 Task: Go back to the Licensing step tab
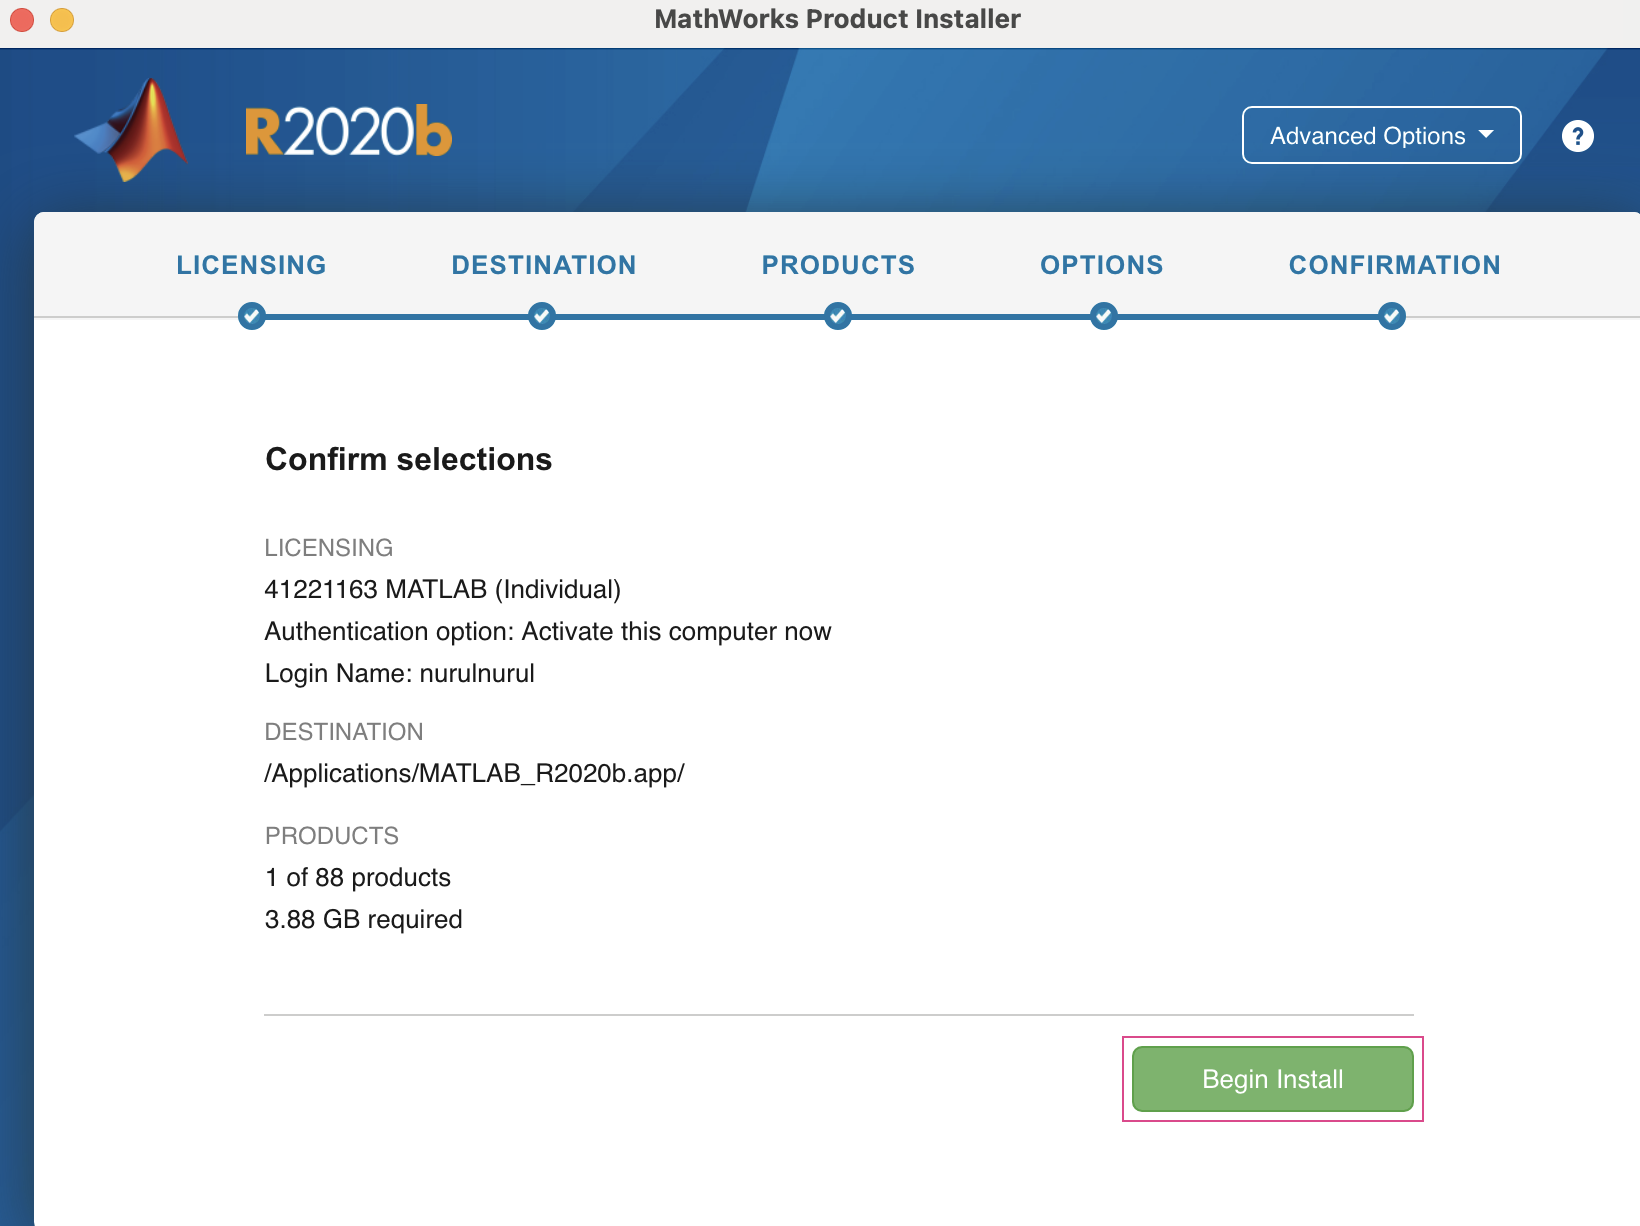[252, 265]
